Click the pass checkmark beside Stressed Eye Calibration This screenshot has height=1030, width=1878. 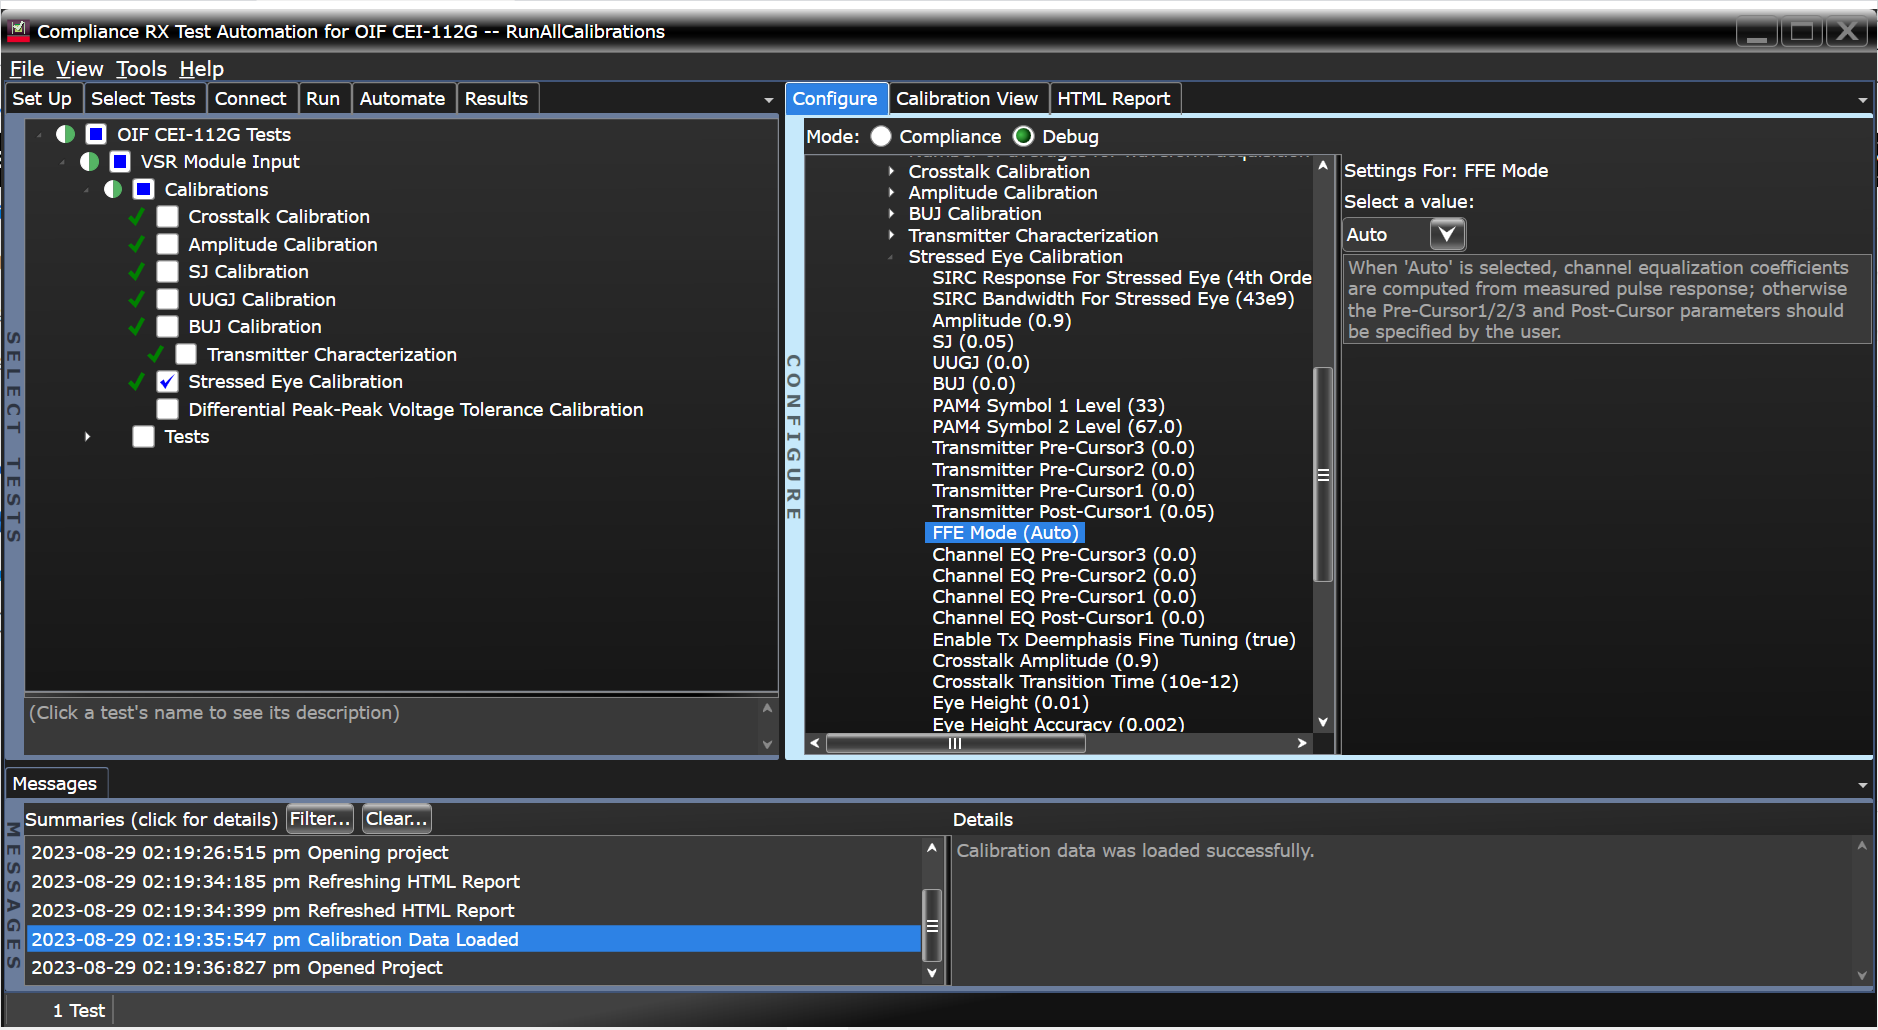pos(137,382)
